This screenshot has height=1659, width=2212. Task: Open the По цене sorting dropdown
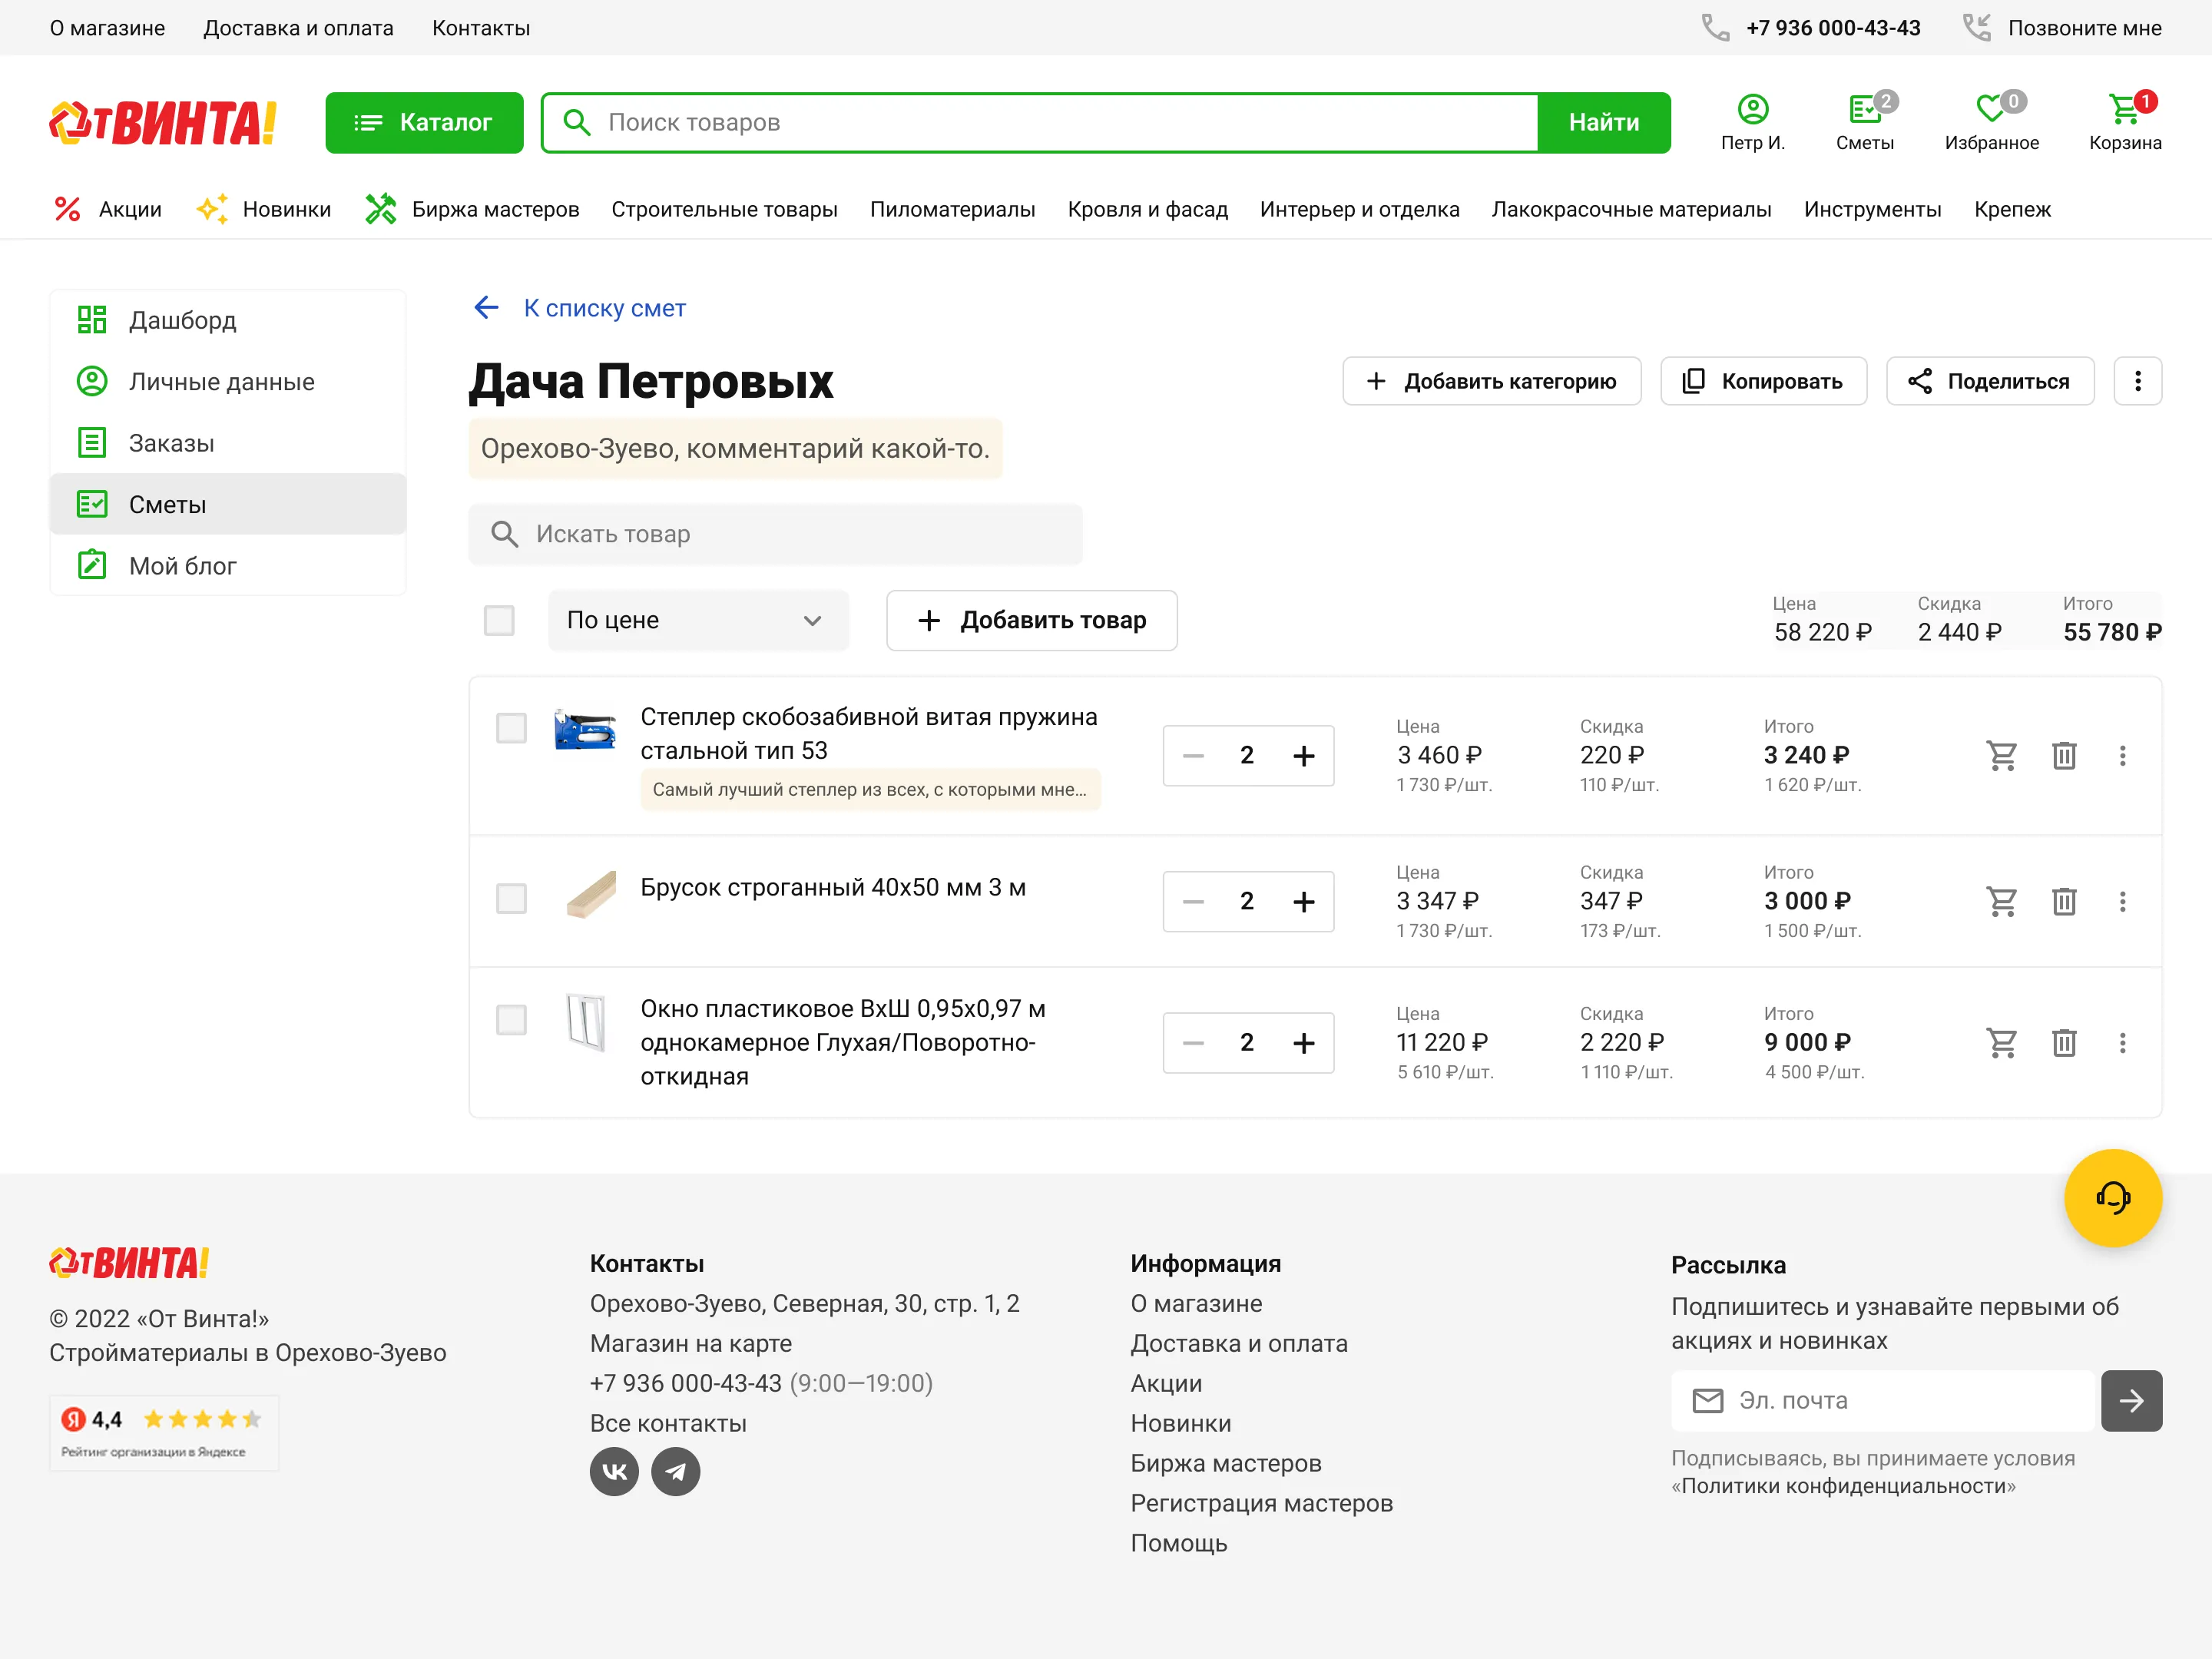[x=698, y=620]
